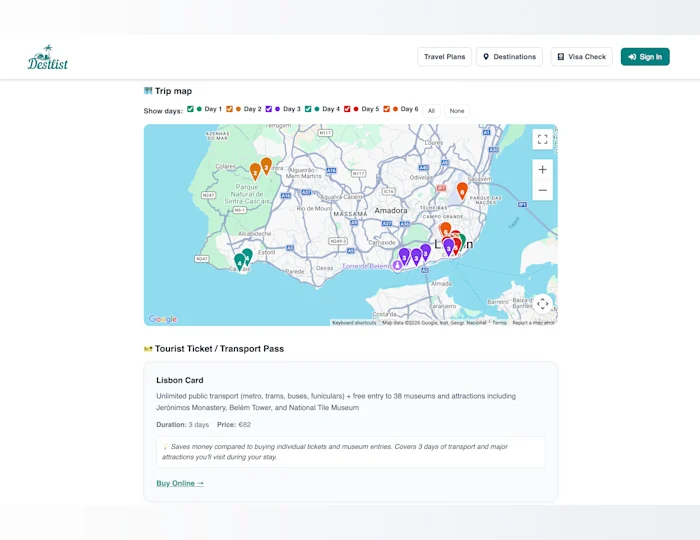The image size is (700, 540).
Task: Toggle the Day 1 checkbox
Action: [190, 109]
